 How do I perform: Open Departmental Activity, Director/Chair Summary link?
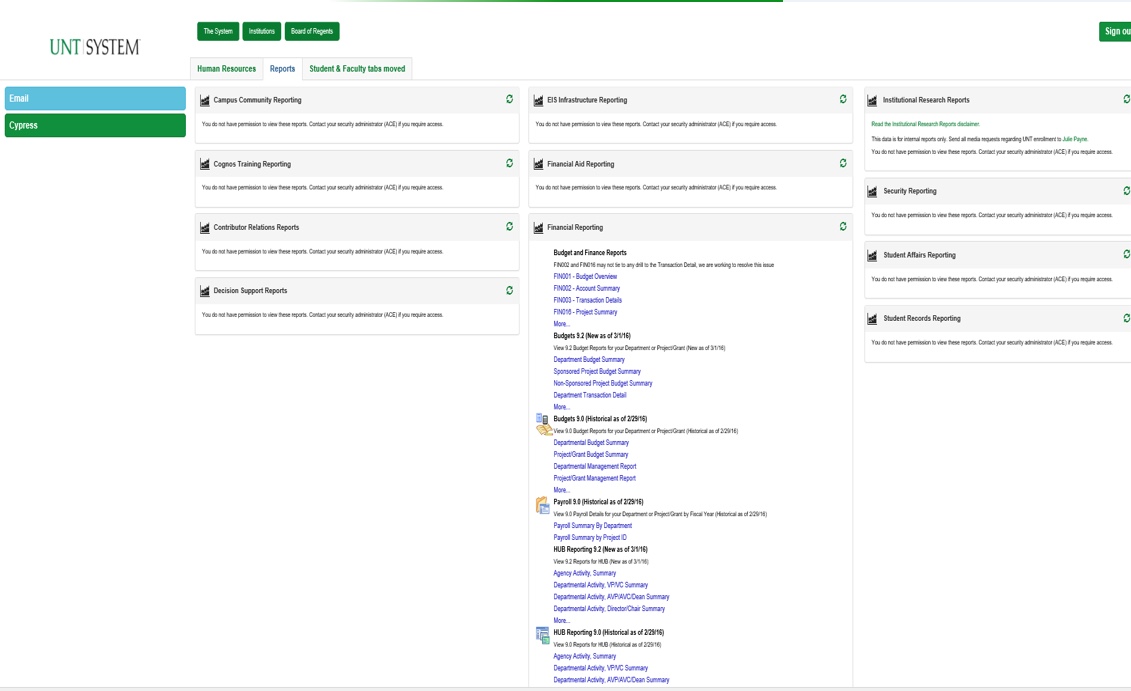point(609,609)
